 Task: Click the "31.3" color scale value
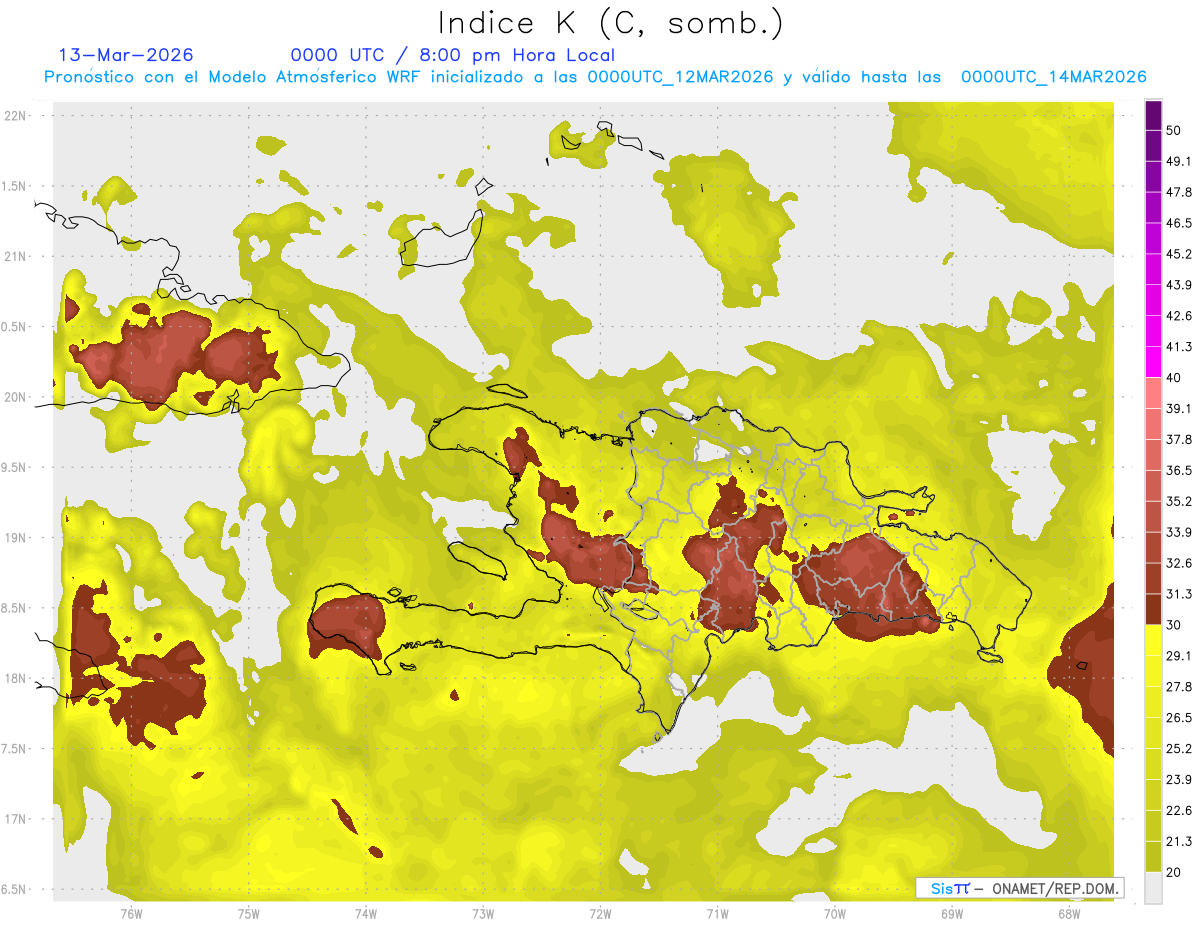click(x=1179, y=594)
